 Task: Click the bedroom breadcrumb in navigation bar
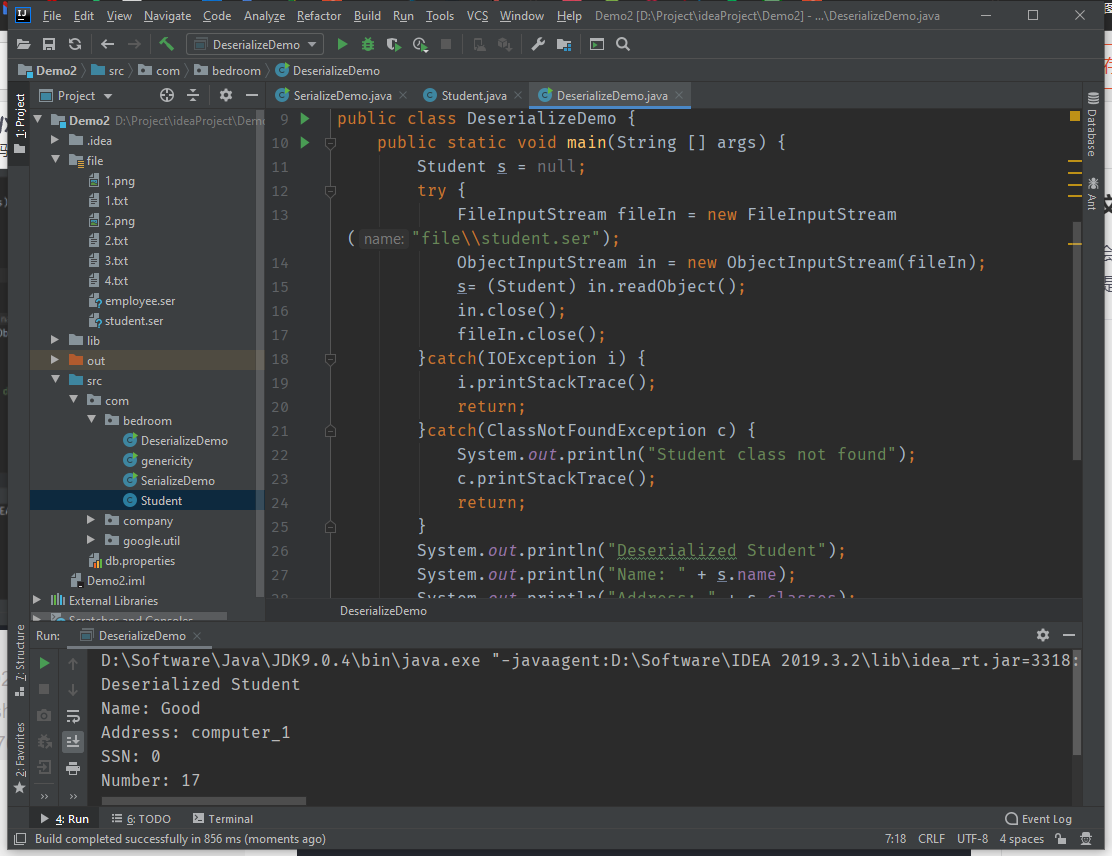(228, 70)
